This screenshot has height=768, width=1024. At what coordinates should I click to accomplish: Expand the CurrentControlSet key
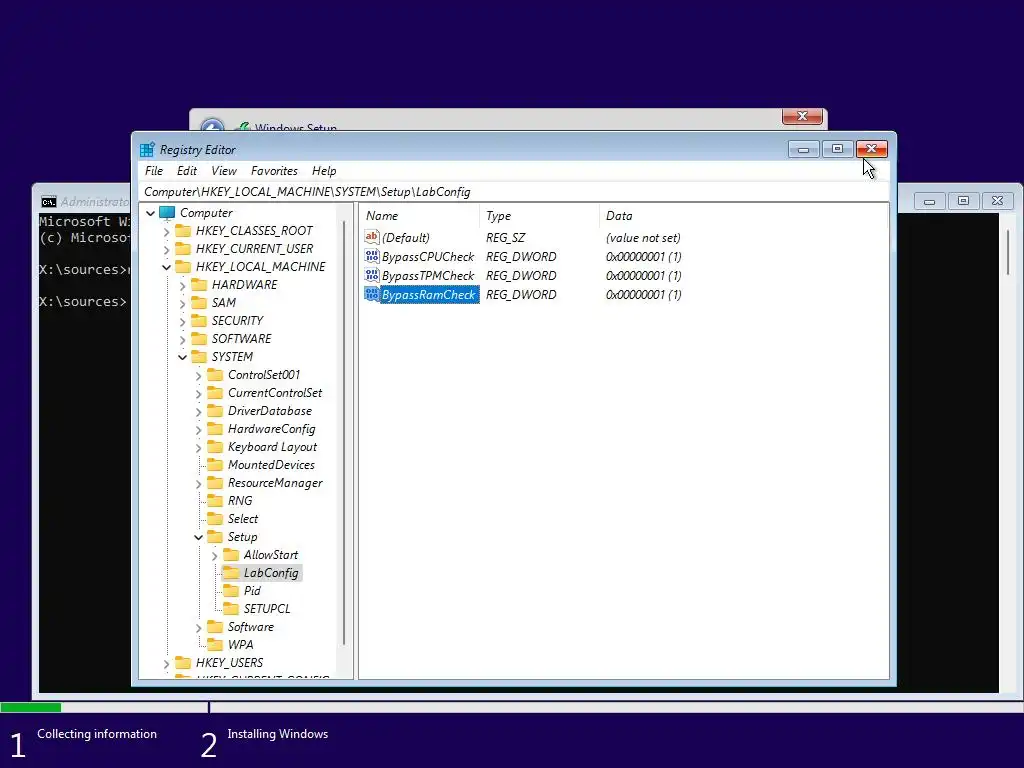tap(199, 394)
